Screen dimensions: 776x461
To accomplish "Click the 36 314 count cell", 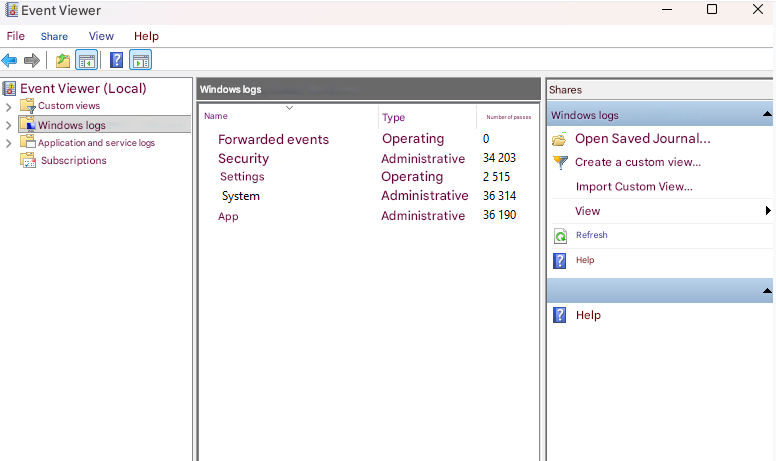I will click(x=499, y=196).
